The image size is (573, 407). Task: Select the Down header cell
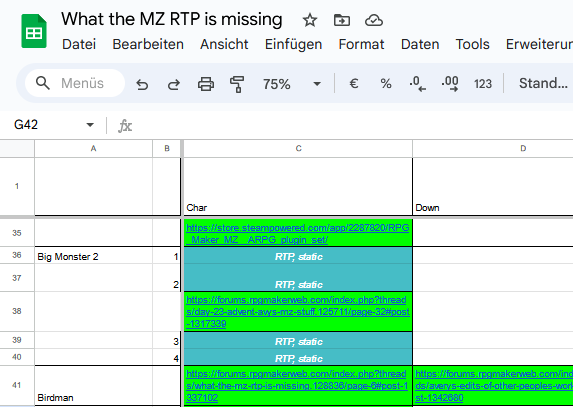coord(493,186)
